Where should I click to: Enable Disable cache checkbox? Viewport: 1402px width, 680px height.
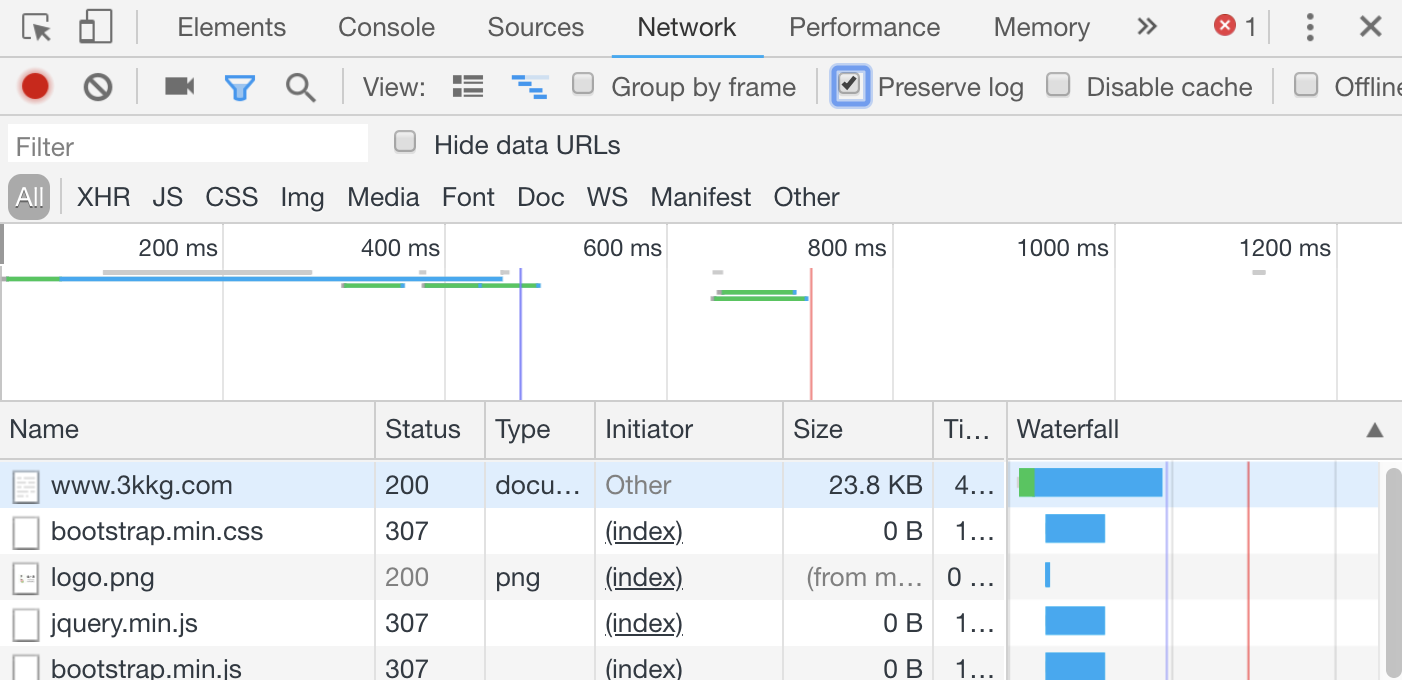1058,85
